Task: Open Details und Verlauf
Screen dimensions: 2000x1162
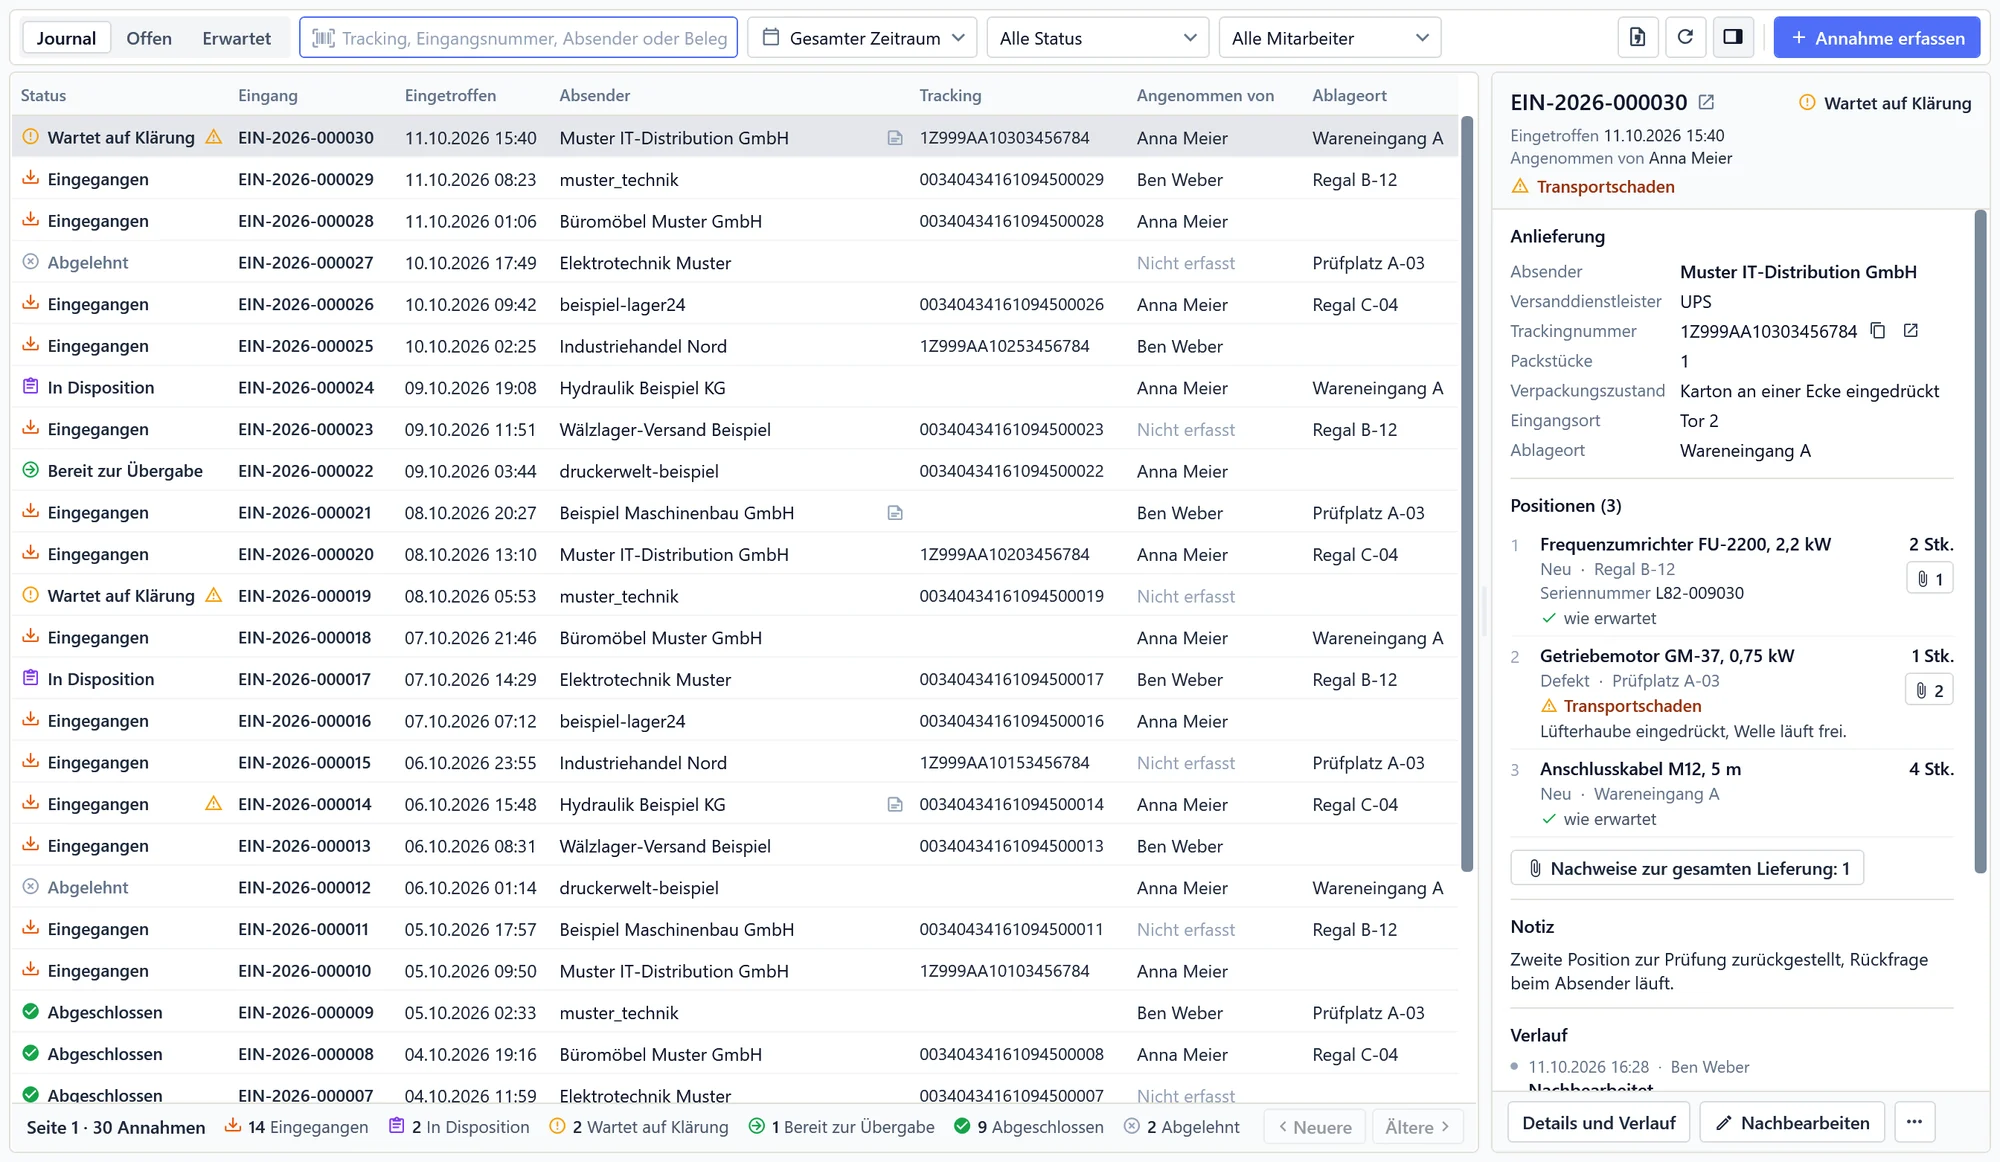Action: pyautogui.click(x=1598, y=1123)
